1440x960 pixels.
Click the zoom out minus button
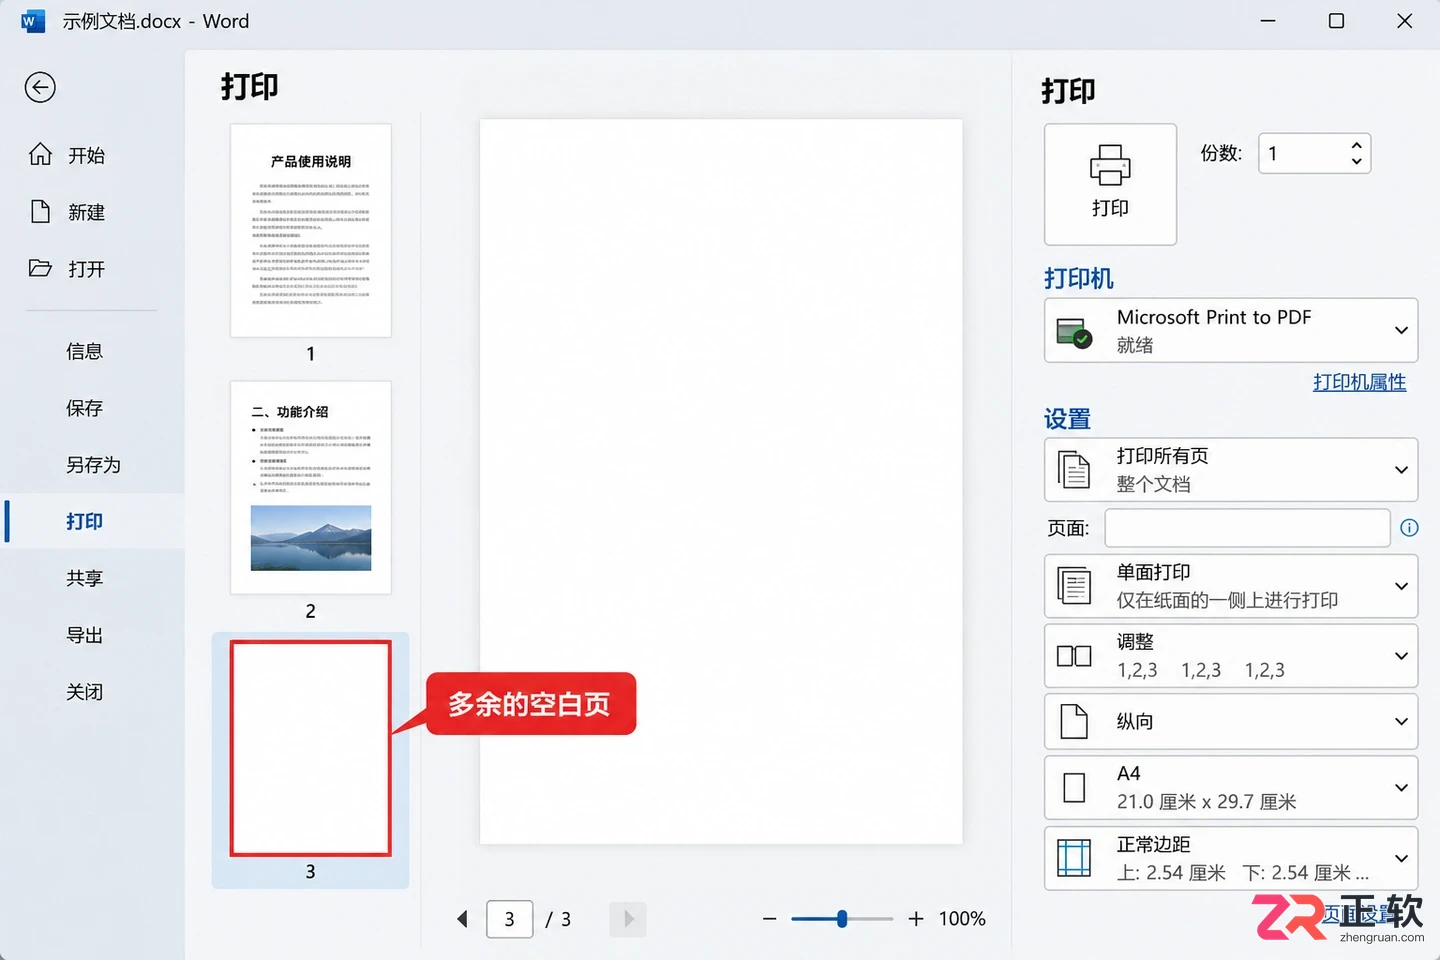click(769, 919)
